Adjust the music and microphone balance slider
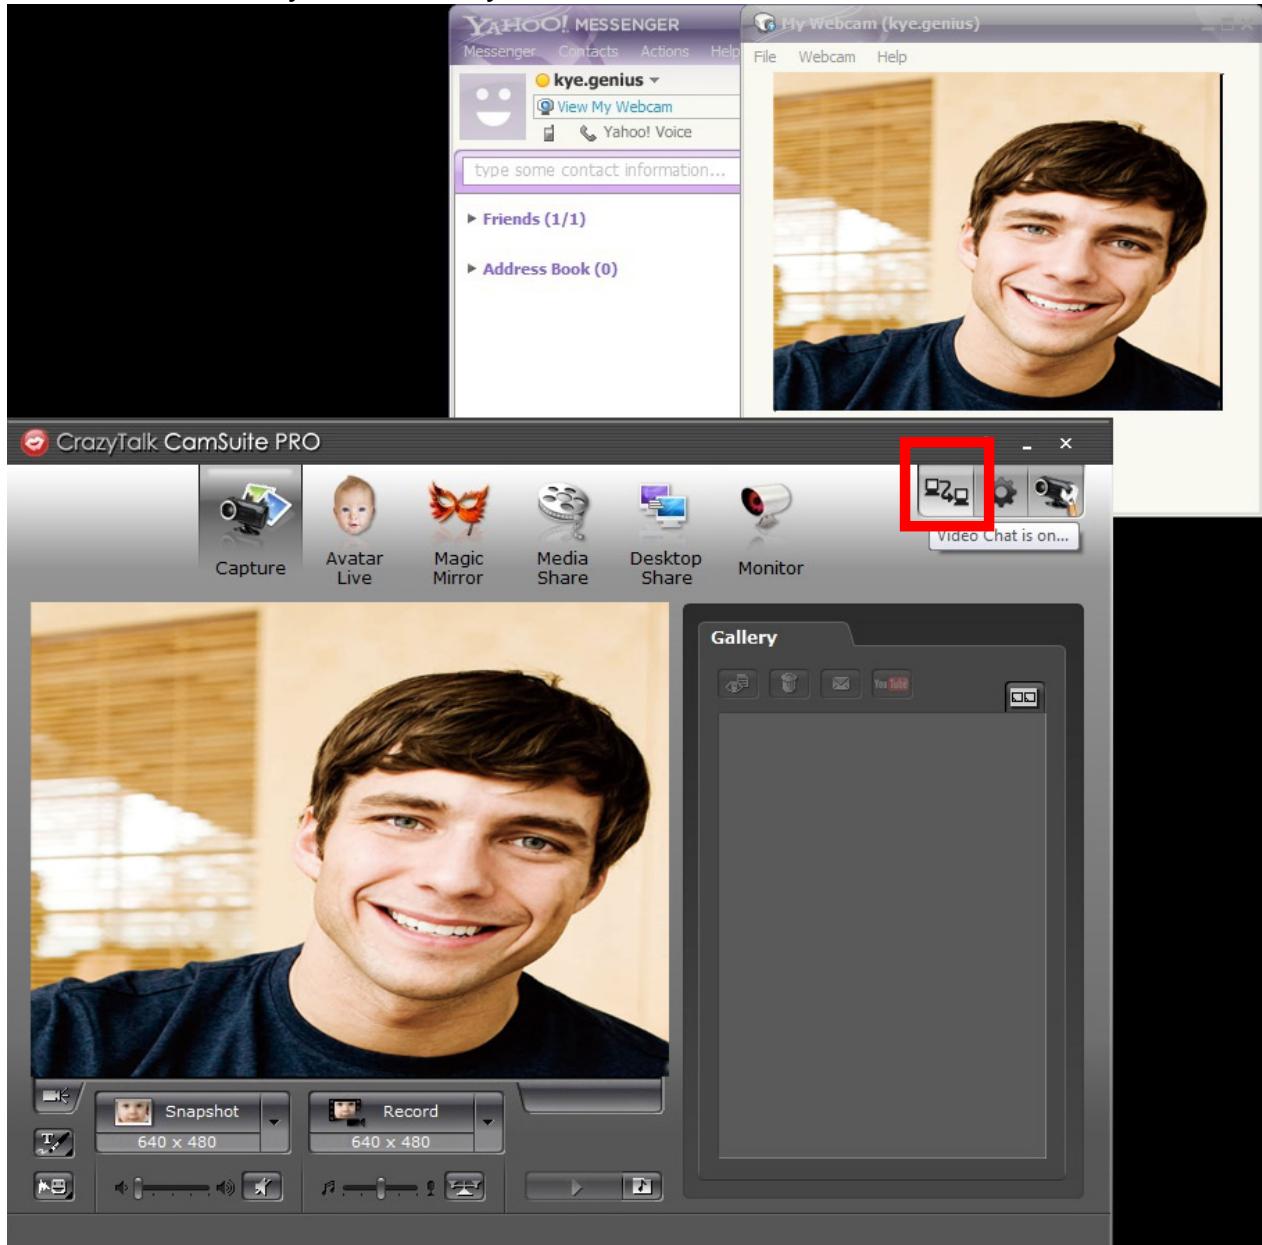Image resolution: width=1262 pixels, height=1245 pixels. (381, 1188)
